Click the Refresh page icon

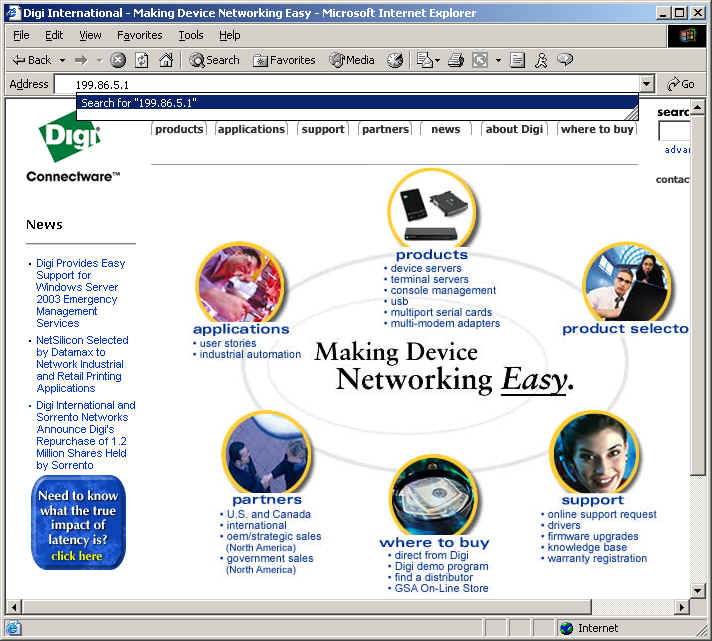pyautogui.click(x=142, y=60)
